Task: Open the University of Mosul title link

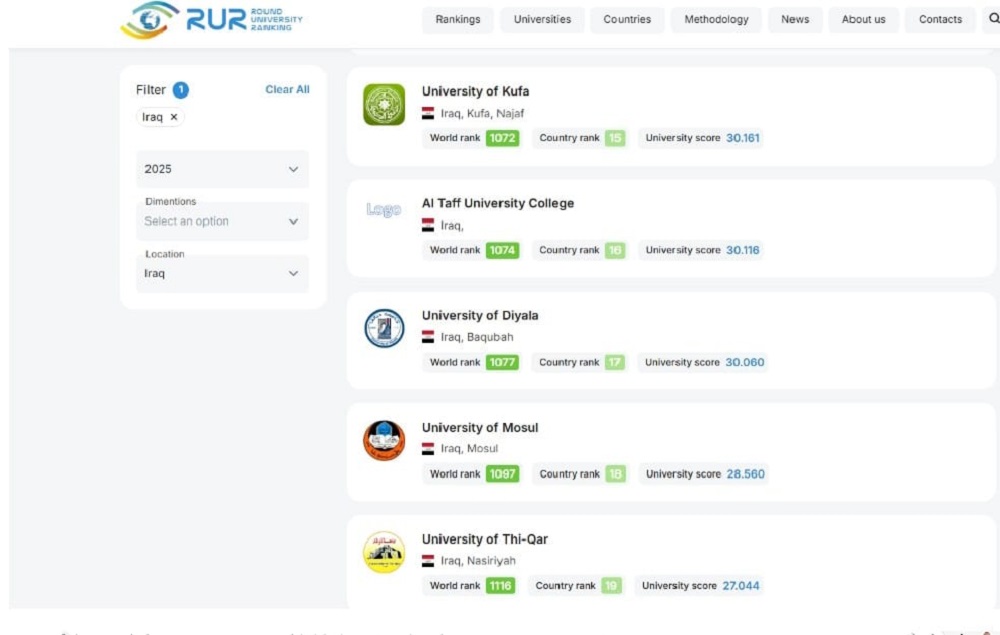Action: 480,428
